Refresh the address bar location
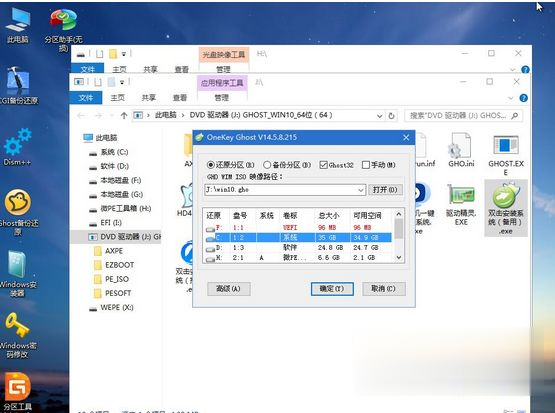The image size is (555, 413). 391,116
